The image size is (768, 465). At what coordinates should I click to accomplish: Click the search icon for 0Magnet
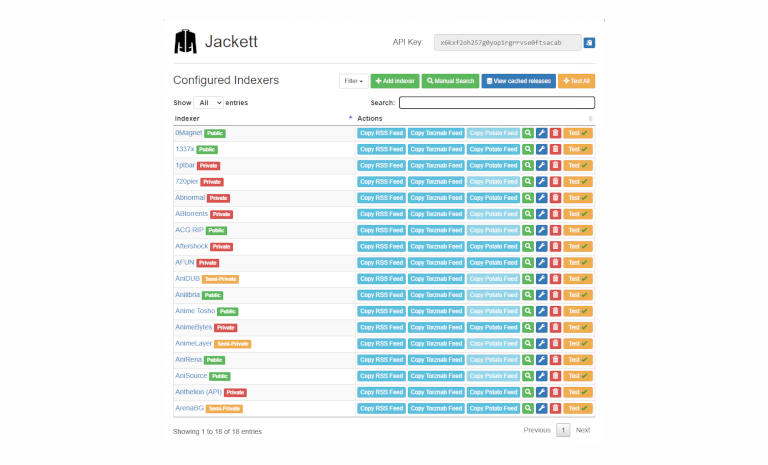click(527, 133)
